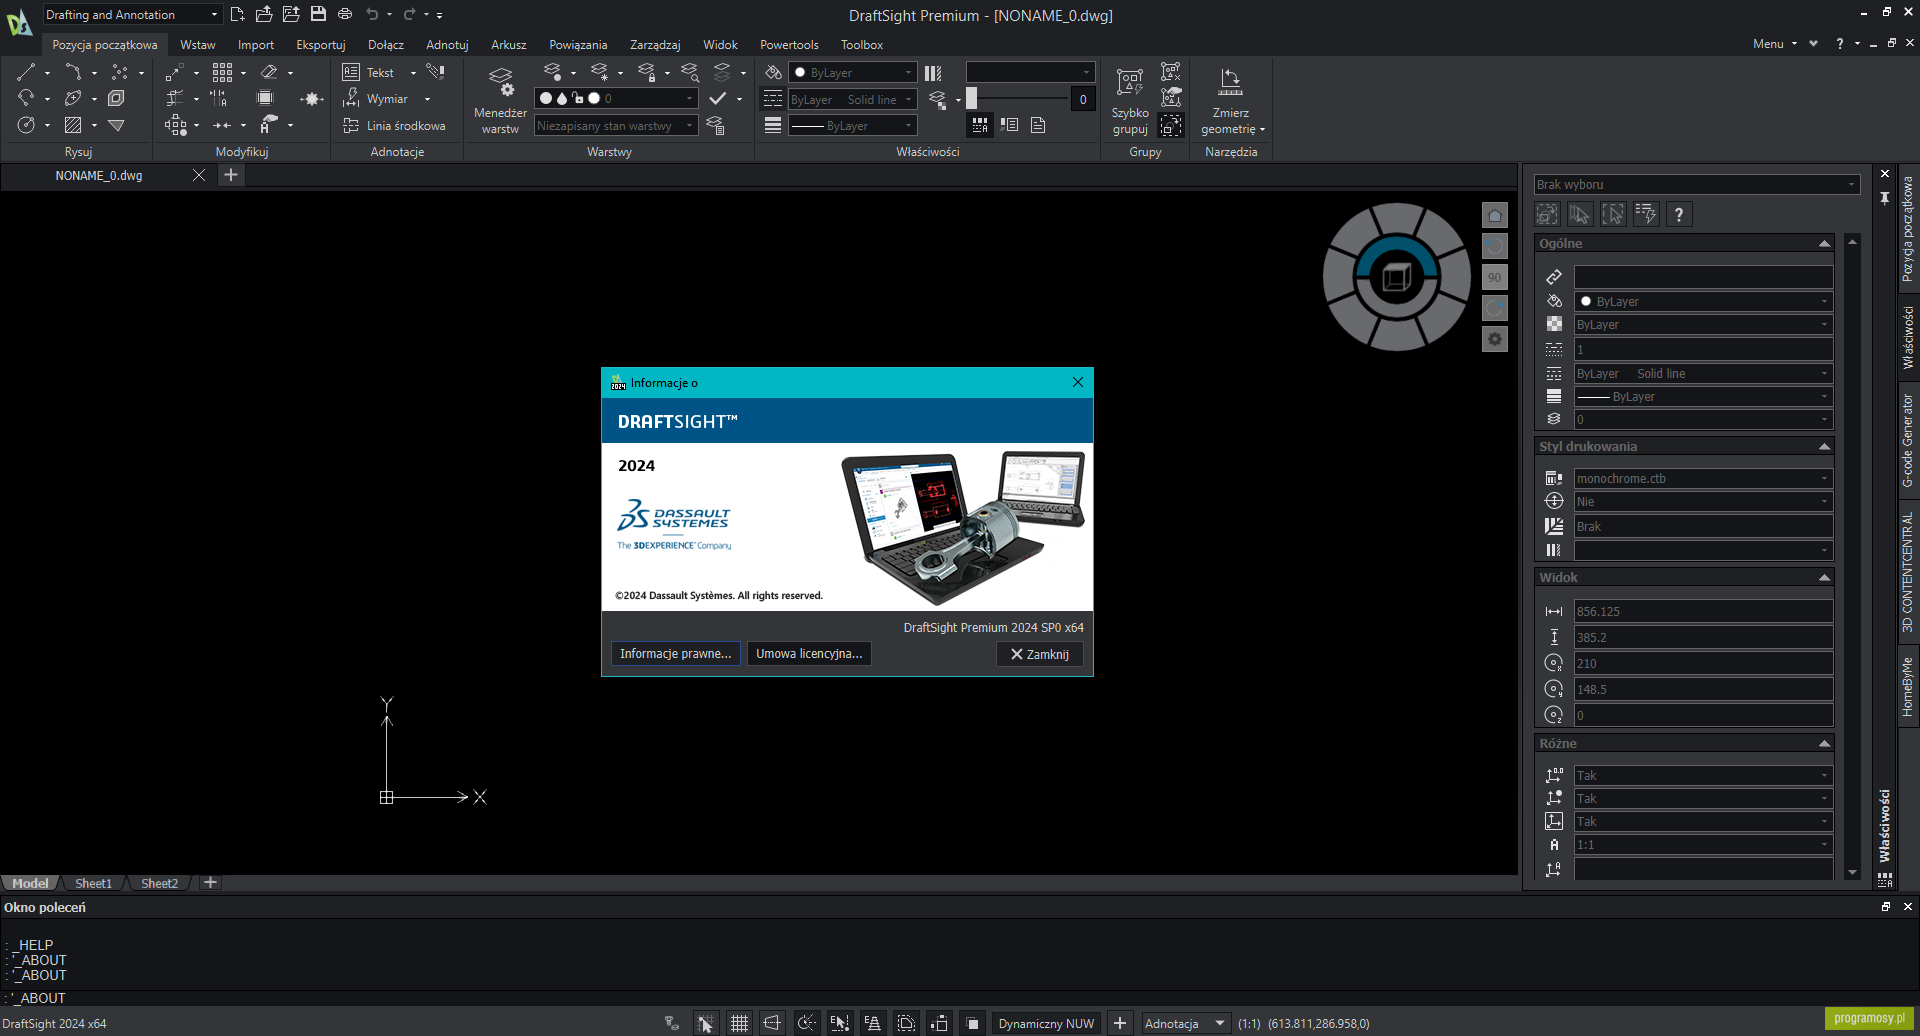This screenshot has height=1036, width=1920.
Task: Open the Powertools ribbon tab
Action: pos(789,44)
